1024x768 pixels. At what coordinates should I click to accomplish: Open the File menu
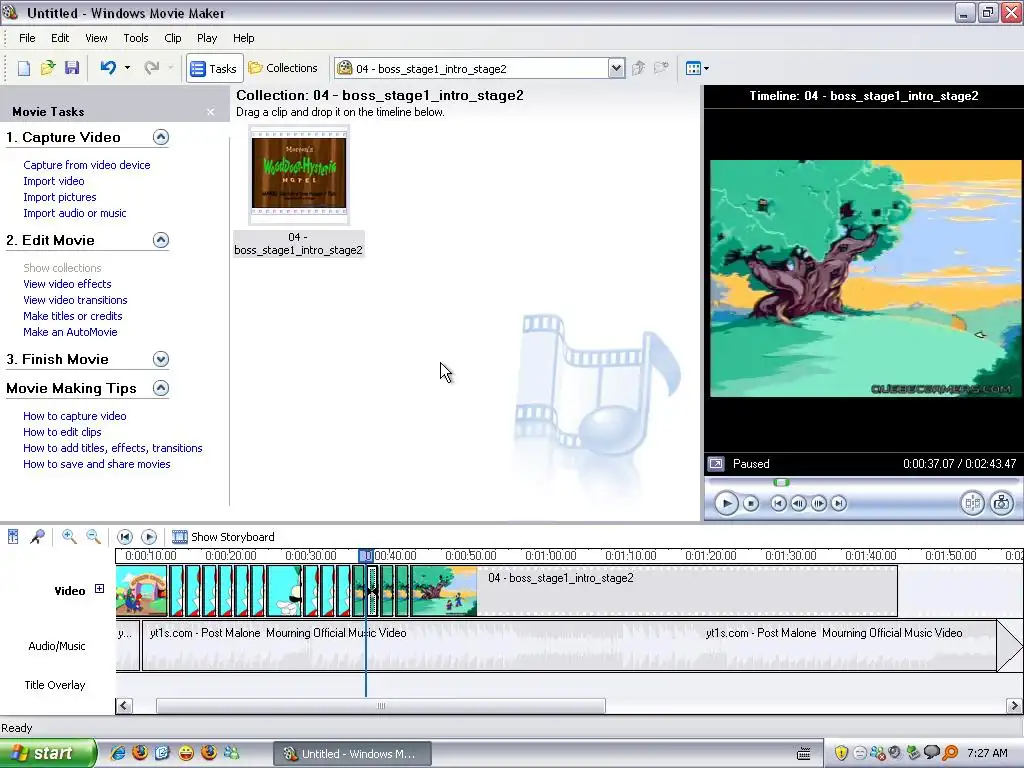[27, 38]
